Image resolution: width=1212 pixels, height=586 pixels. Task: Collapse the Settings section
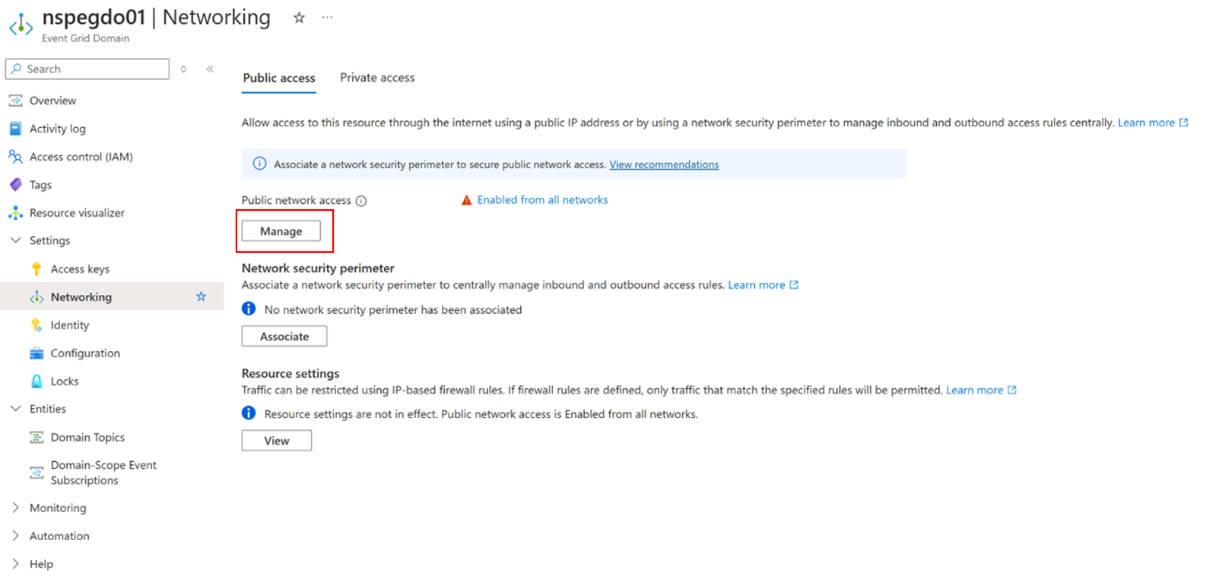pos(15,241)
